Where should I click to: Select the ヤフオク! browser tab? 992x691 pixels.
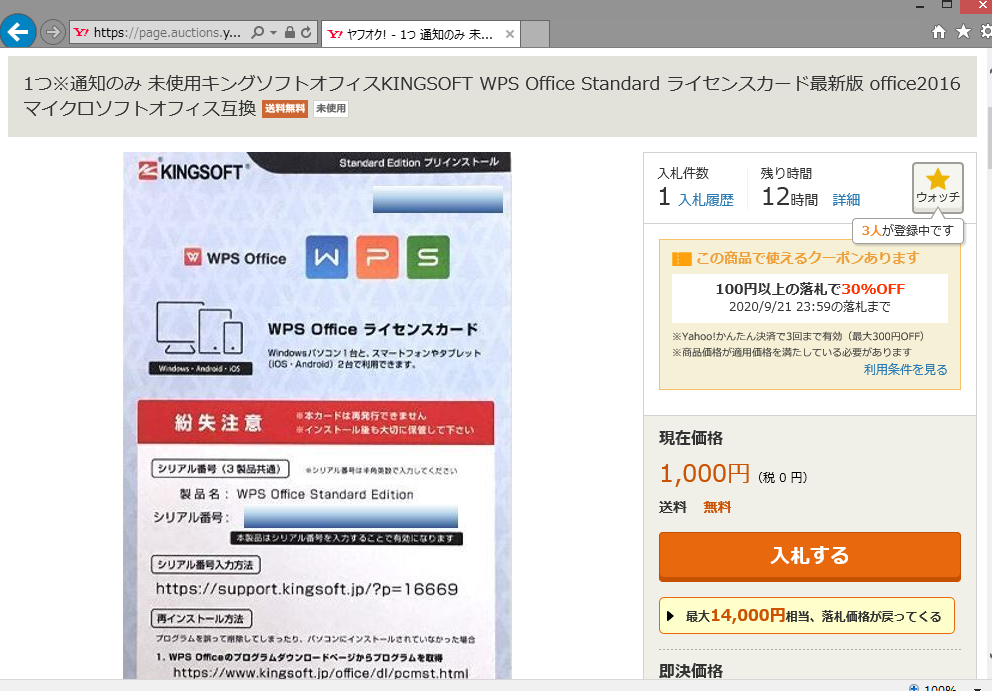(x=410, y=34)
